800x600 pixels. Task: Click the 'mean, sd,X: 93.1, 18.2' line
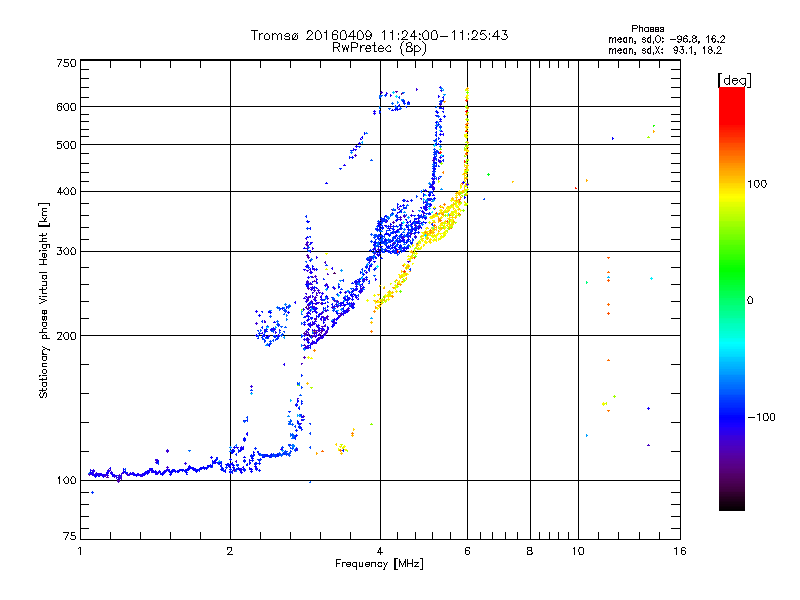[x=665, y=50]
